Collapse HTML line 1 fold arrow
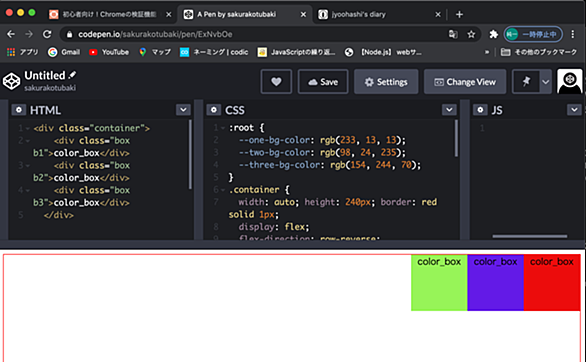This screenshot has width=586, height=362. [28, 129]
